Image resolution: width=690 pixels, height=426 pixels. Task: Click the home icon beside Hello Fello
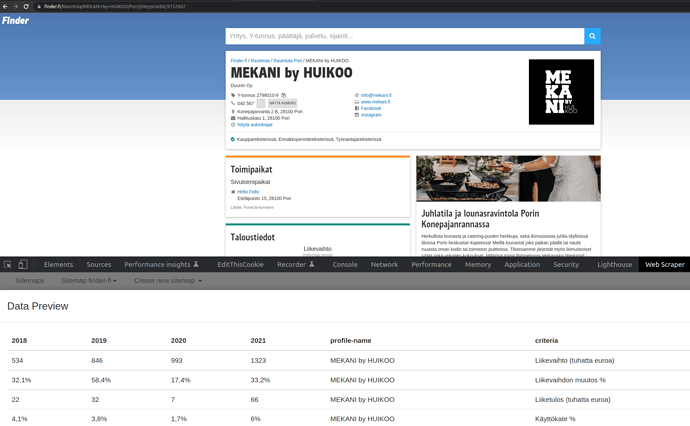(233, 192)
